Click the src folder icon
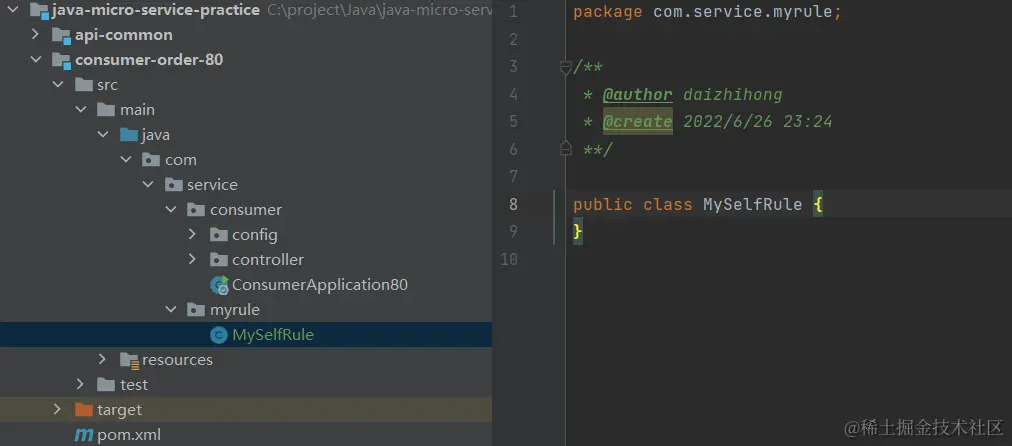Image resolution: width=1012 pixels, height=446 pixels. tap(84, 85)
